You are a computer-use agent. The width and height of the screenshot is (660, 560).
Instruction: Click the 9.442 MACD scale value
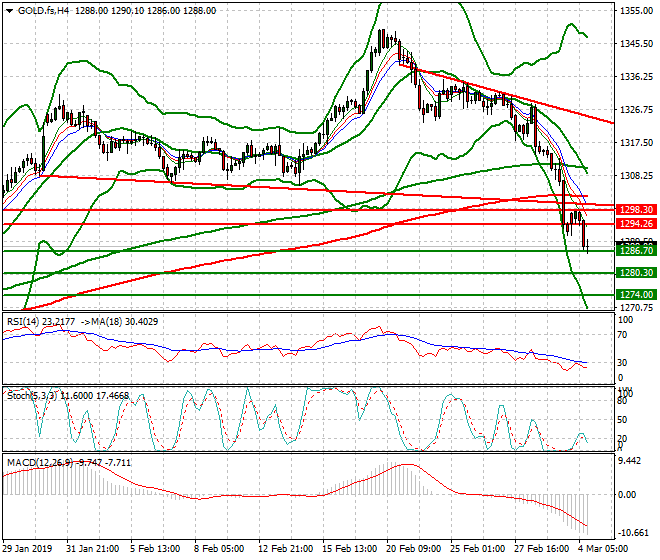point(631,461)
